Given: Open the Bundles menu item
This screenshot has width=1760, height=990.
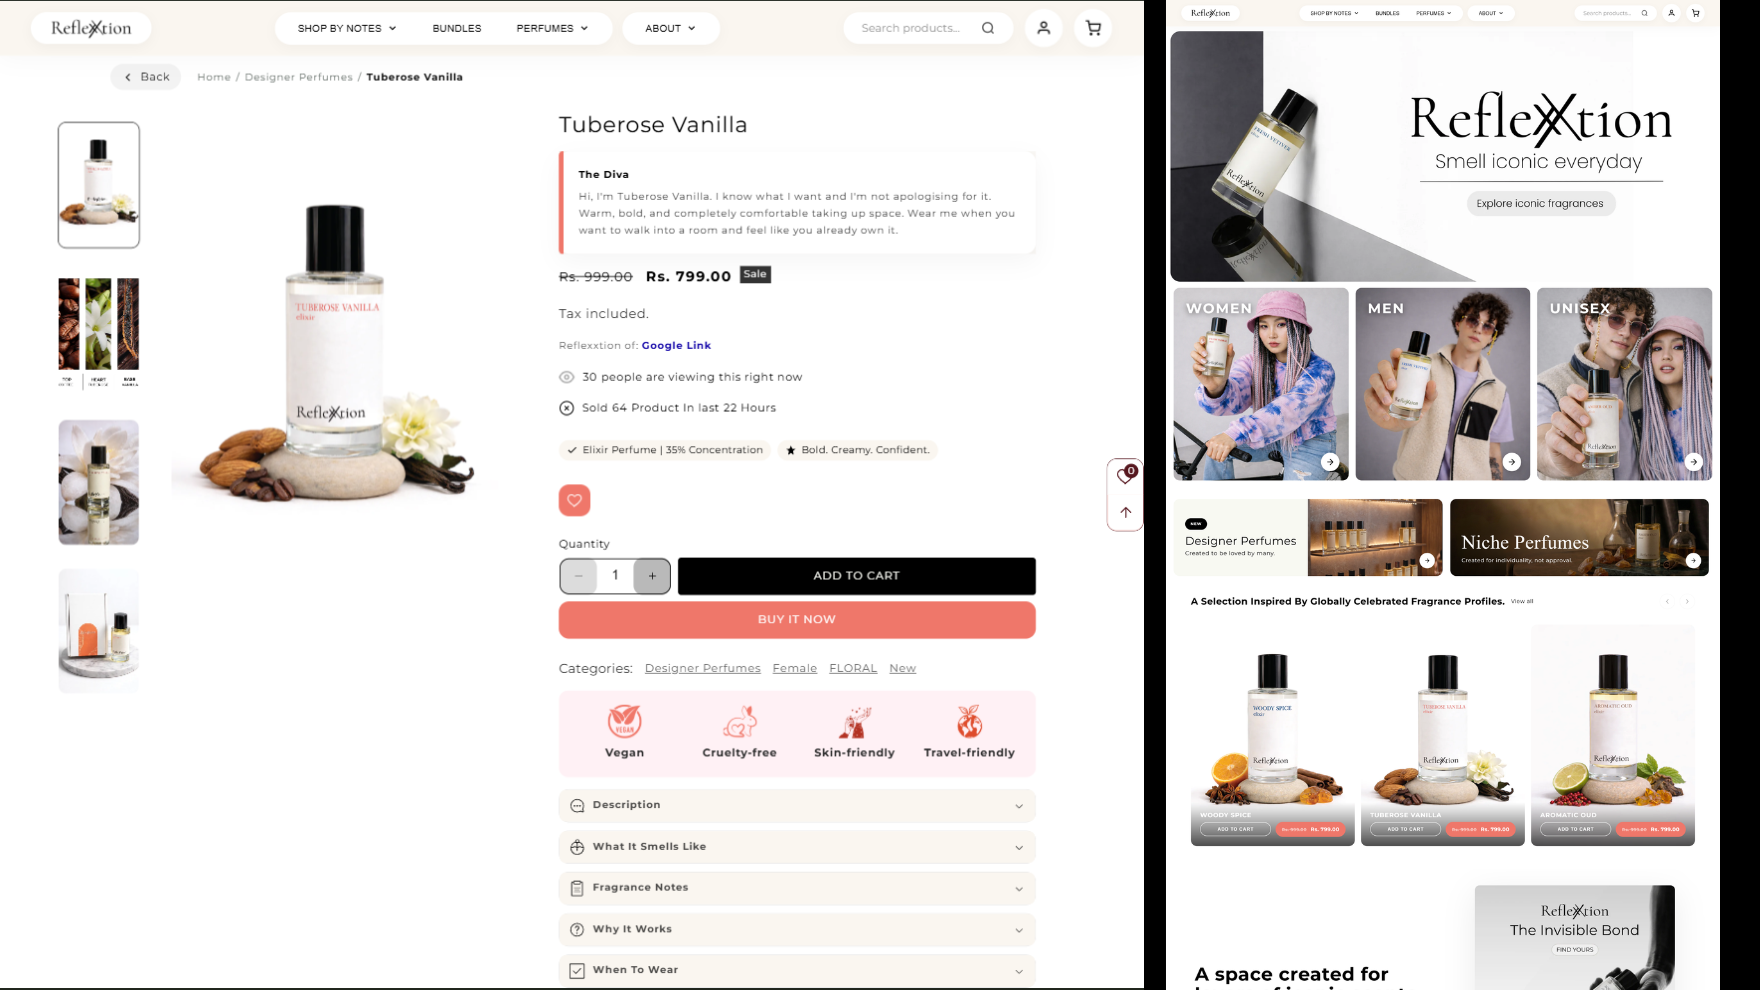Looking at the screenshot, I should pyautogui.click(x=457, y=28).
